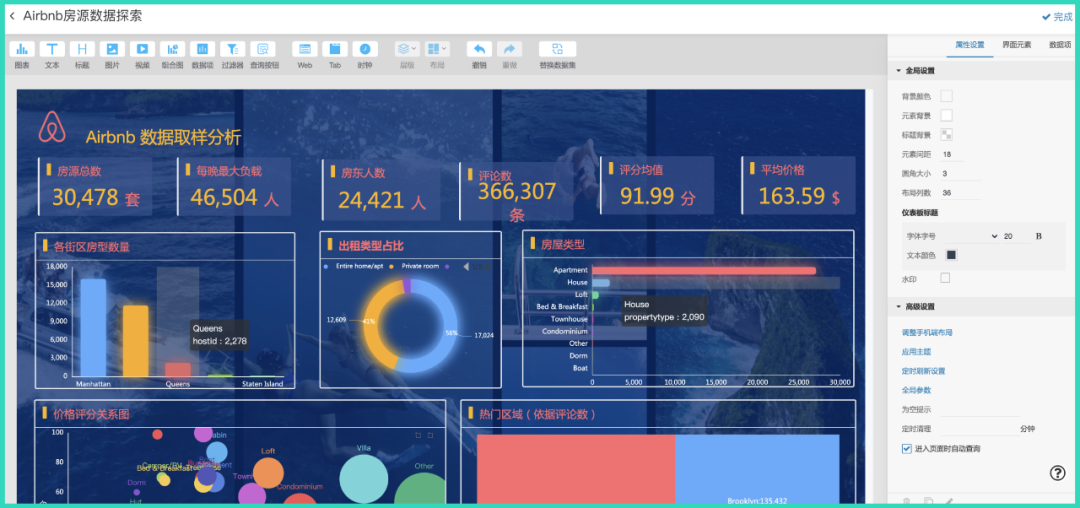Pick the 元素背景 color swatch
Screen dimensions: 1080x508
pos(946,115)
